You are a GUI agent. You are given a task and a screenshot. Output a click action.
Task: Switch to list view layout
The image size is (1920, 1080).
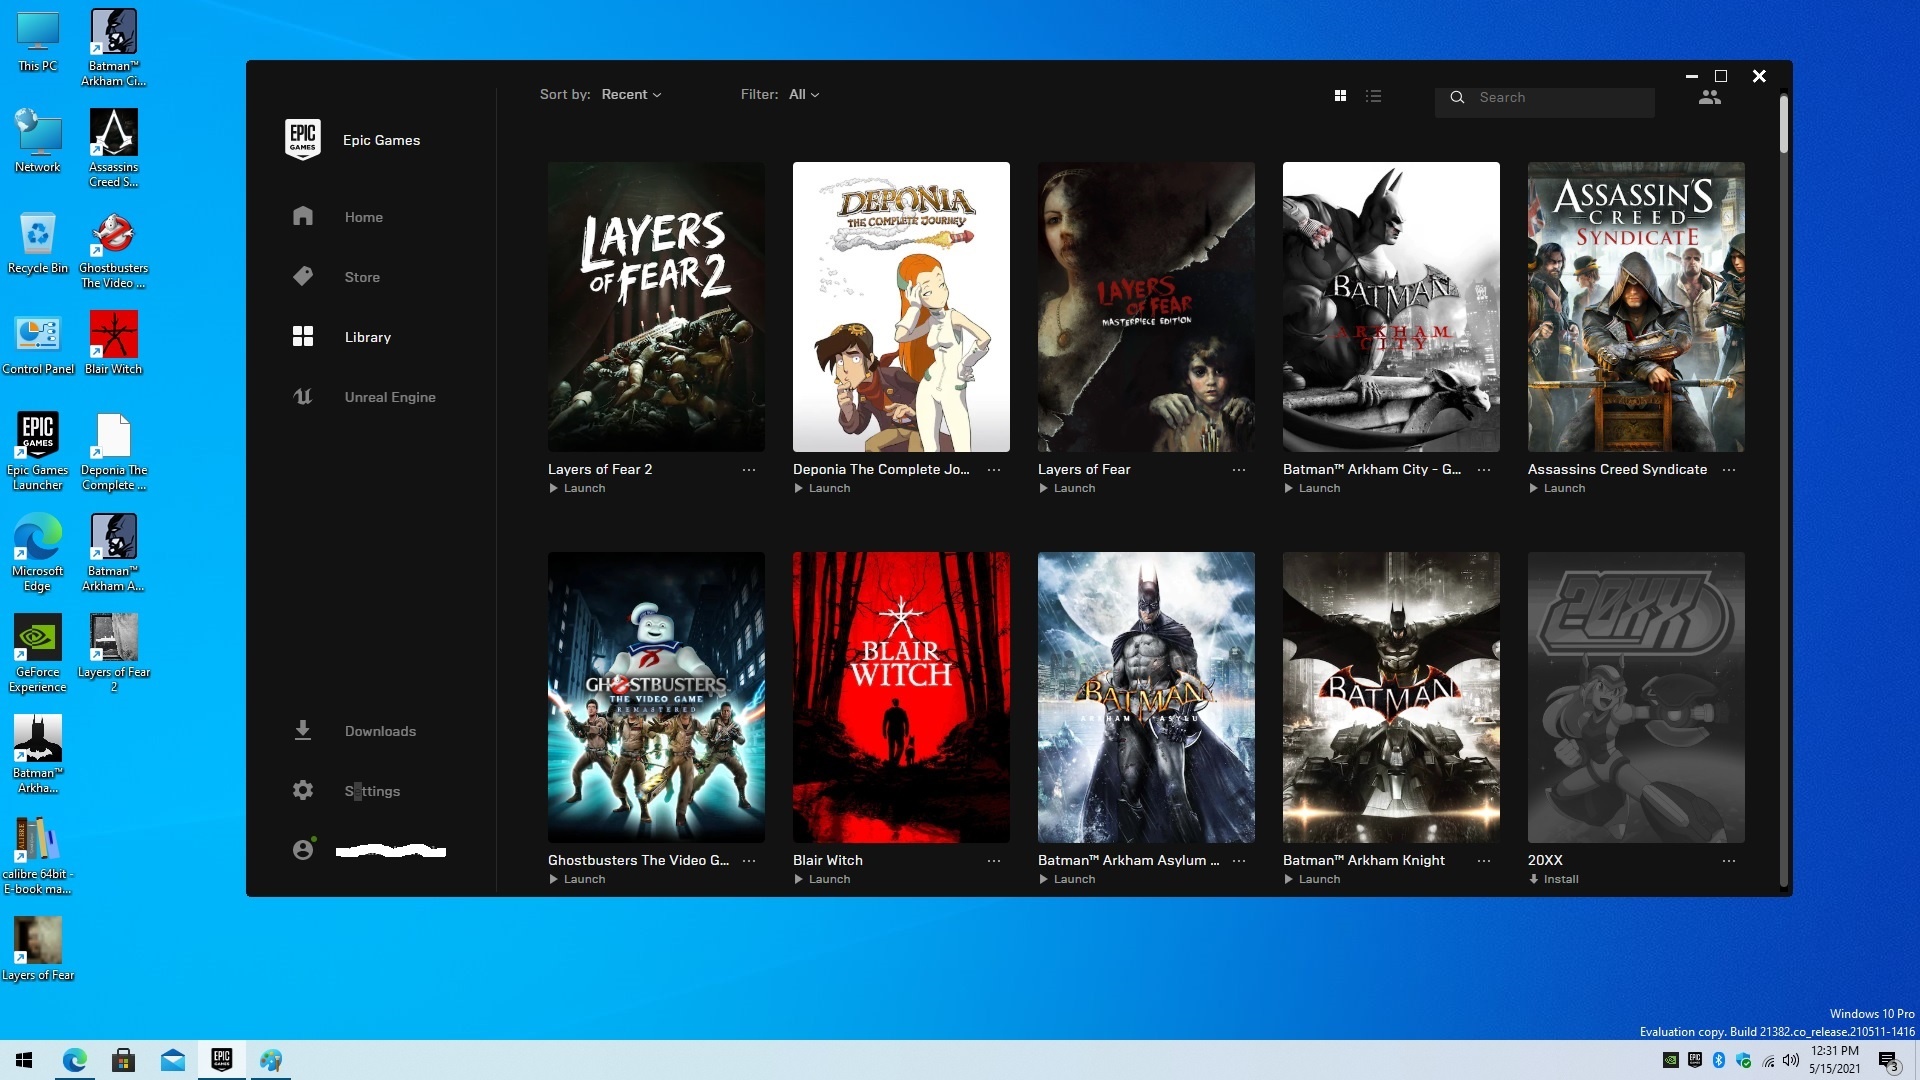click(1374, 96)
